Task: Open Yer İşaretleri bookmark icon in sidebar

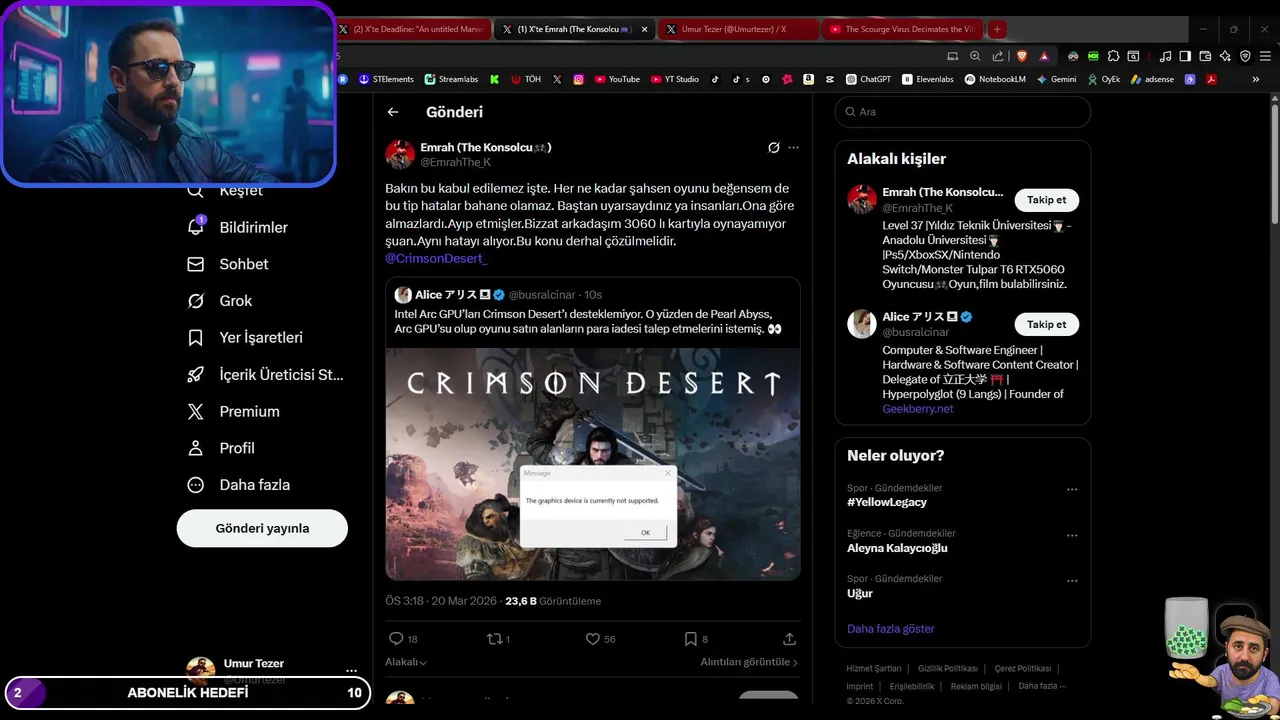Action: point(196,338)
